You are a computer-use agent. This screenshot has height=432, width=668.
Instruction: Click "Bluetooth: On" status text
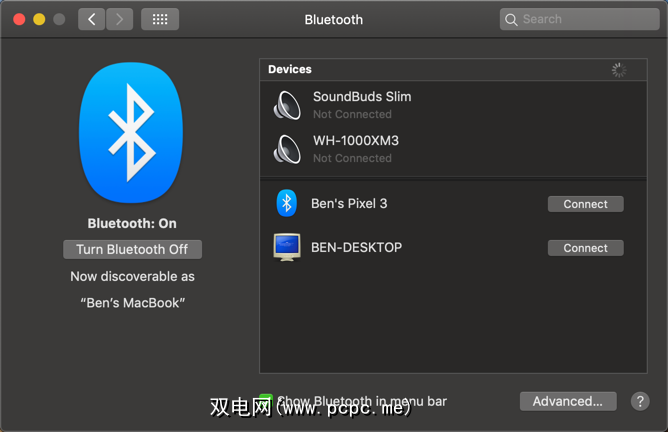(x=132, y=224)
